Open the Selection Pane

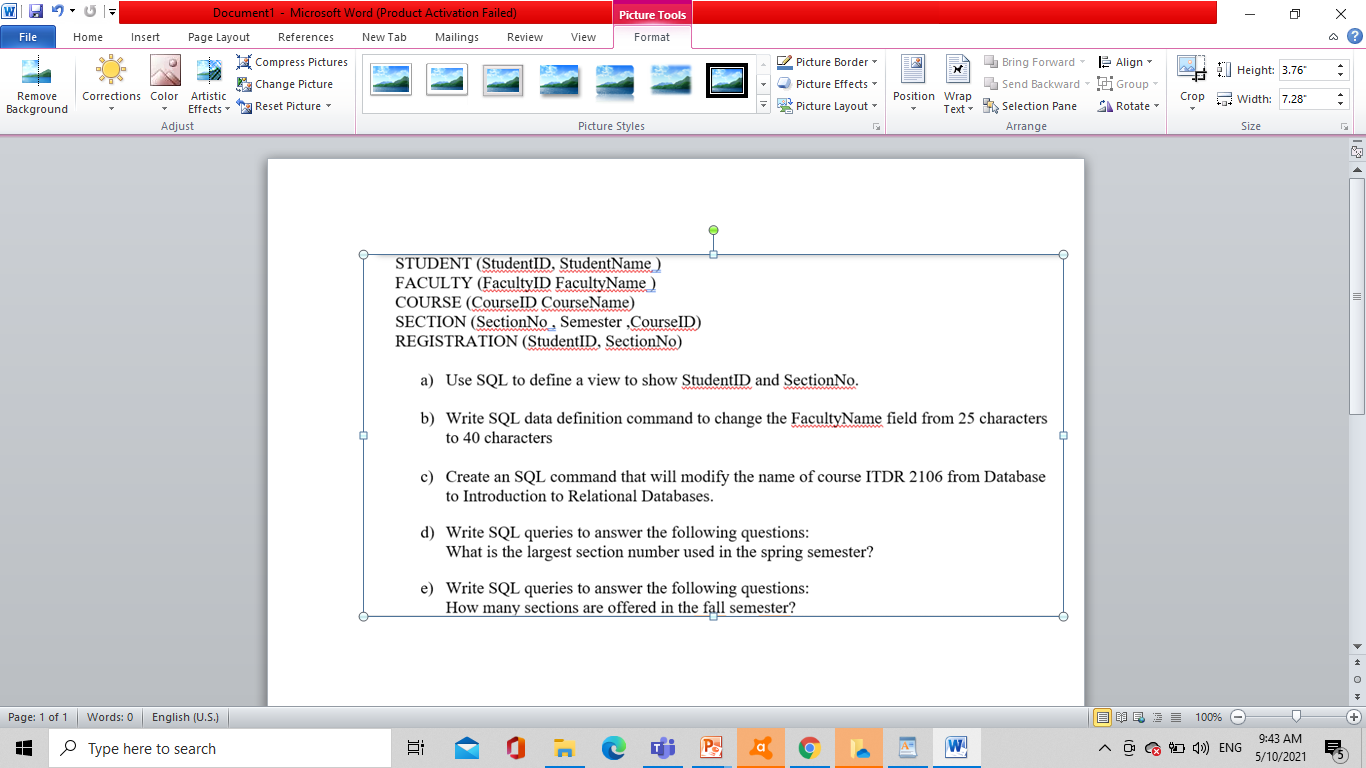[1031, 105]
